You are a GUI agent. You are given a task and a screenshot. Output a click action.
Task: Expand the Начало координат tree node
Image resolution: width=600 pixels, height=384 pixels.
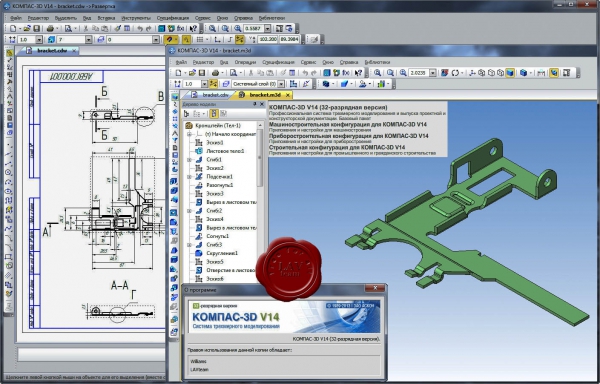(x=189, y=134)
